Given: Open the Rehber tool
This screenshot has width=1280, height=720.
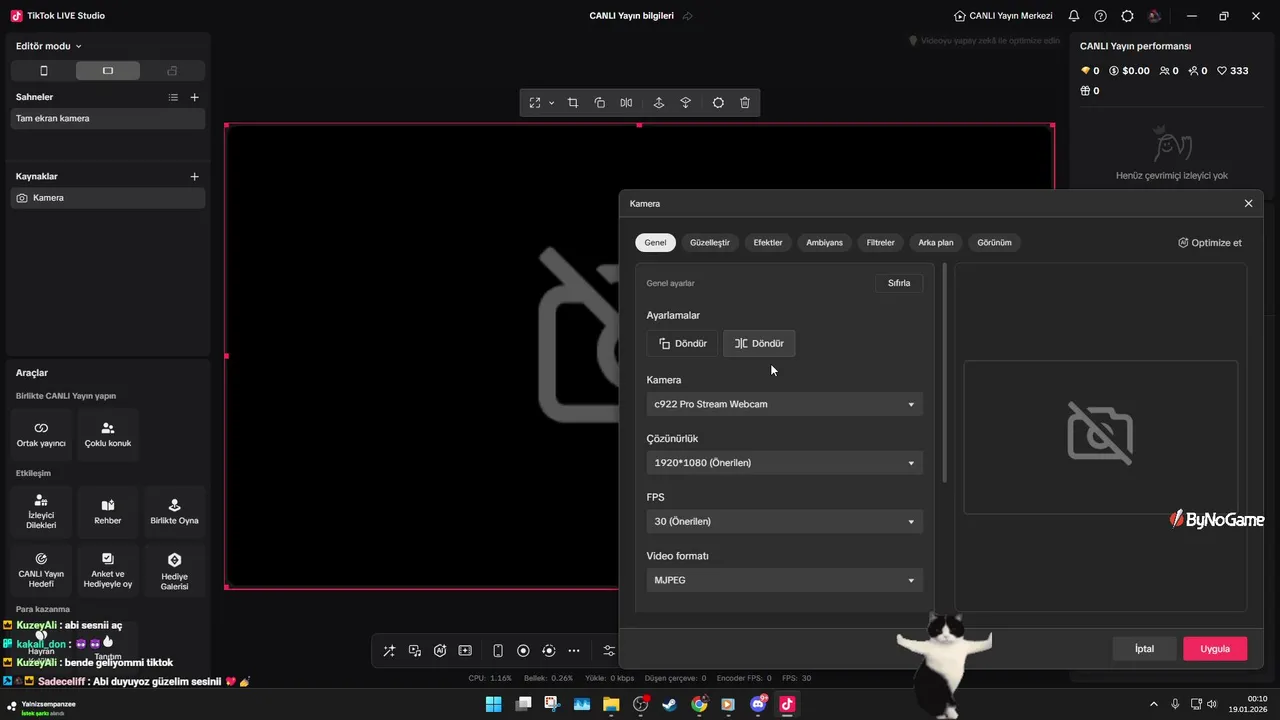Looking at the screenshot, I should pyautogui.click(x=108, y=512).
